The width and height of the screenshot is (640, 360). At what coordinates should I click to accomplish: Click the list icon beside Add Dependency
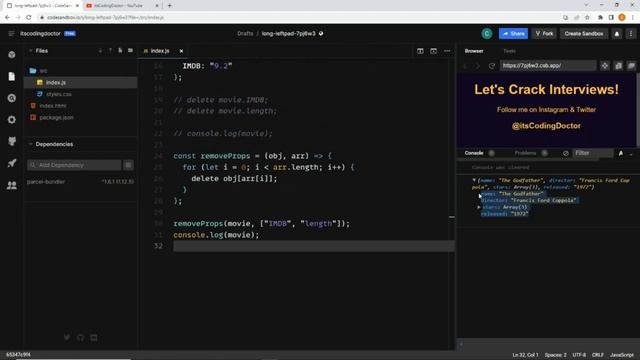pos(128,165)
